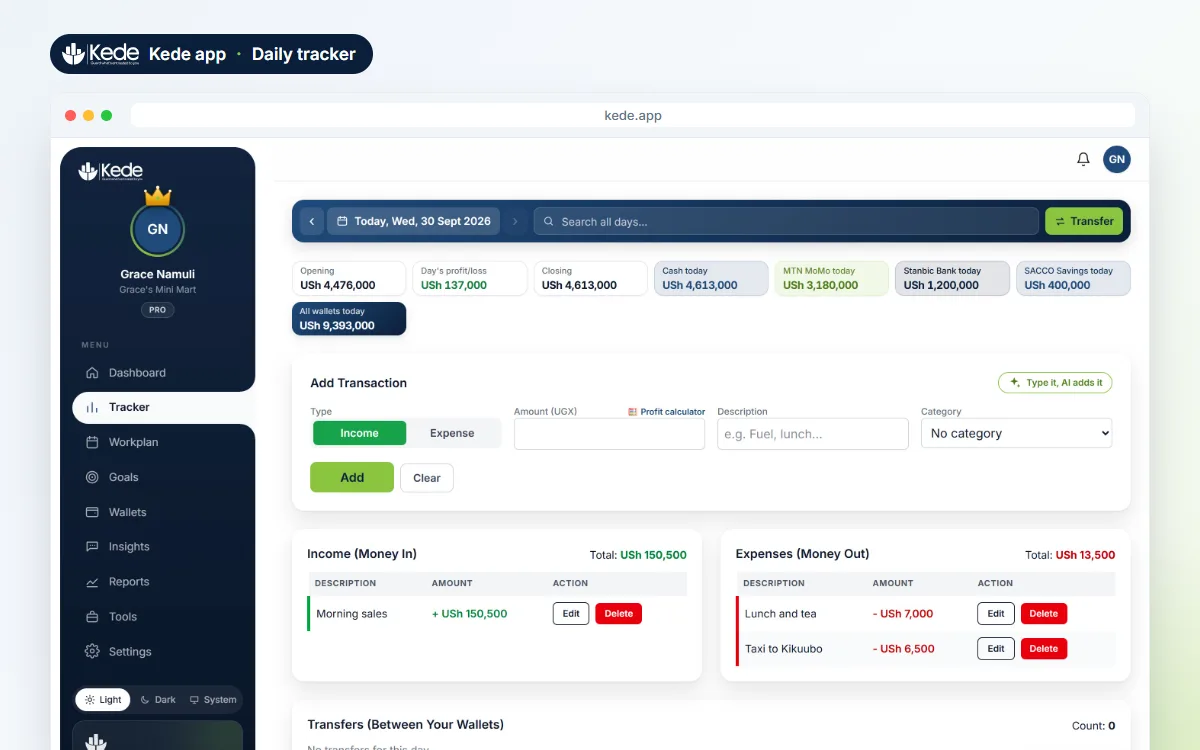
Task: Click the Amount (UGX) input field
Action: (x=609, y=434)
